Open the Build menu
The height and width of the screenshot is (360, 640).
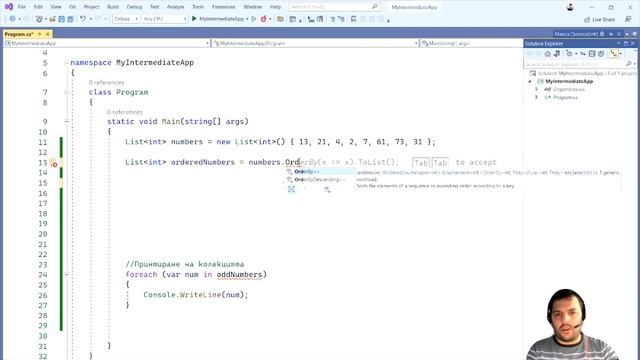[113, 7]
